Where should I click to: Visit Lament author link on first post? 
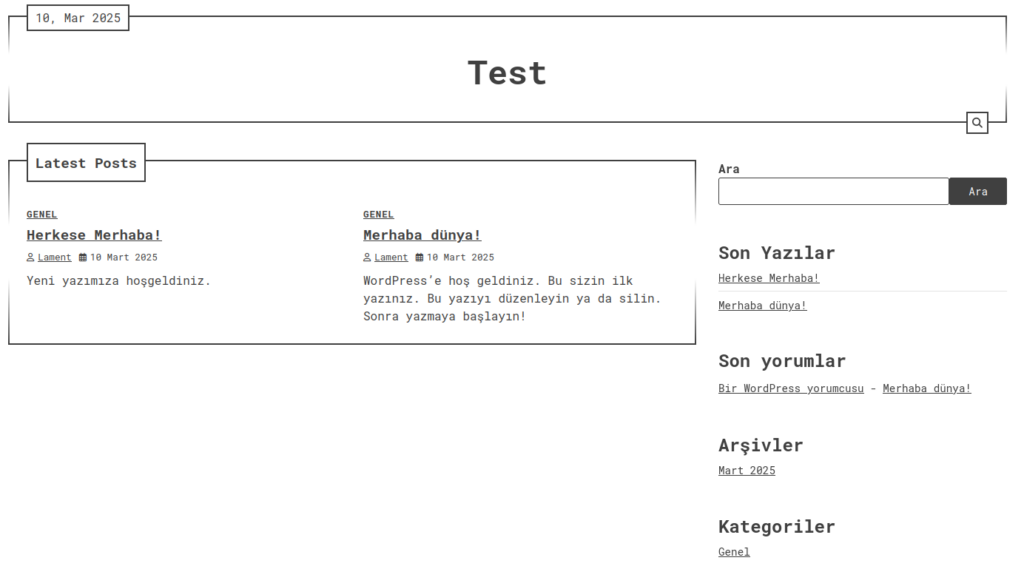[x=54, y=257]
